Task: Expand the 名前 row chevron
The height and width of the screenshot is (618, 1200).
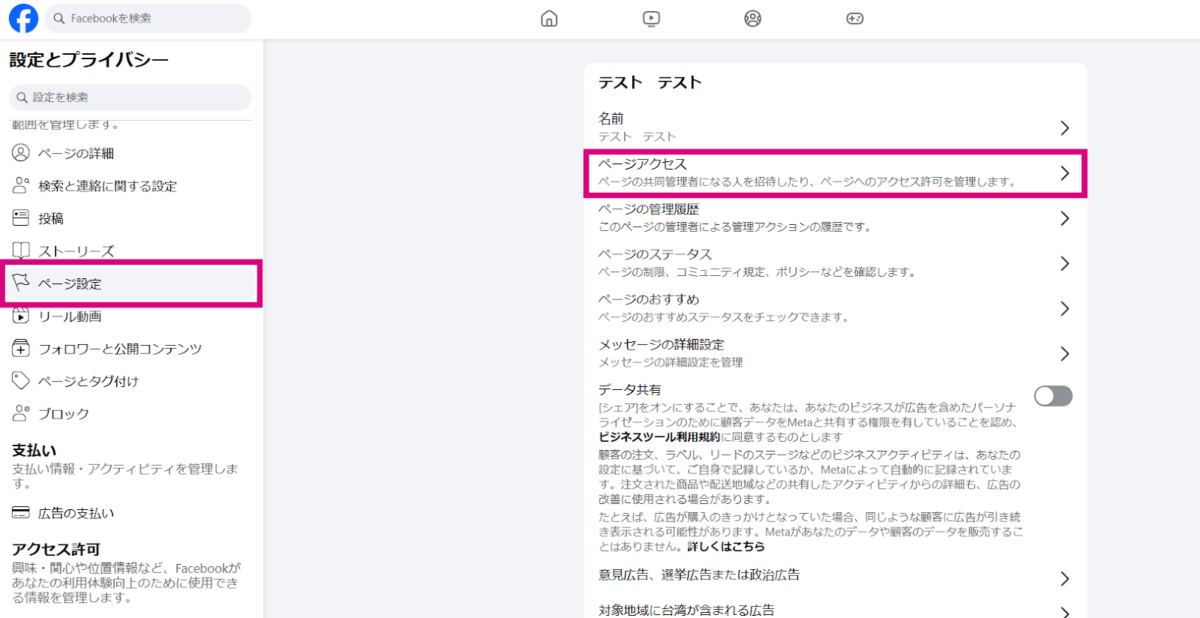Action: click(1064, 128)
